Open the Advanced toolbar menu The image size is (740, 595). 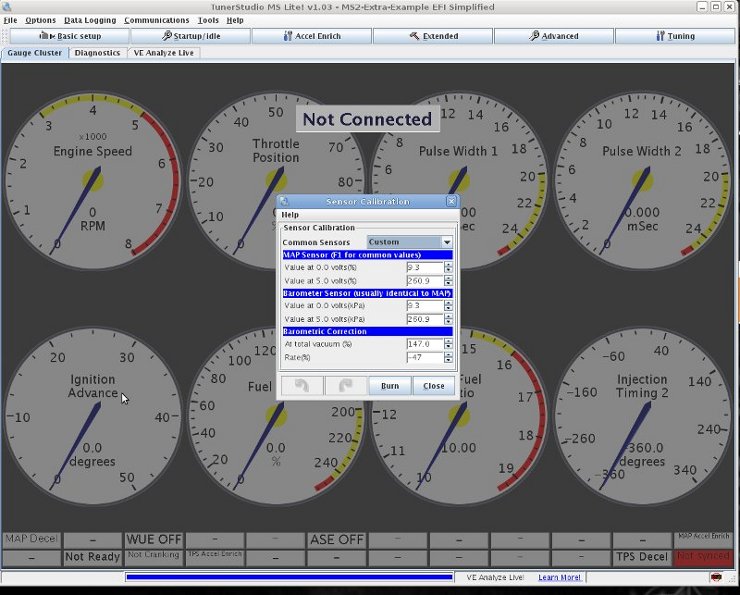(x=553, y=36)
